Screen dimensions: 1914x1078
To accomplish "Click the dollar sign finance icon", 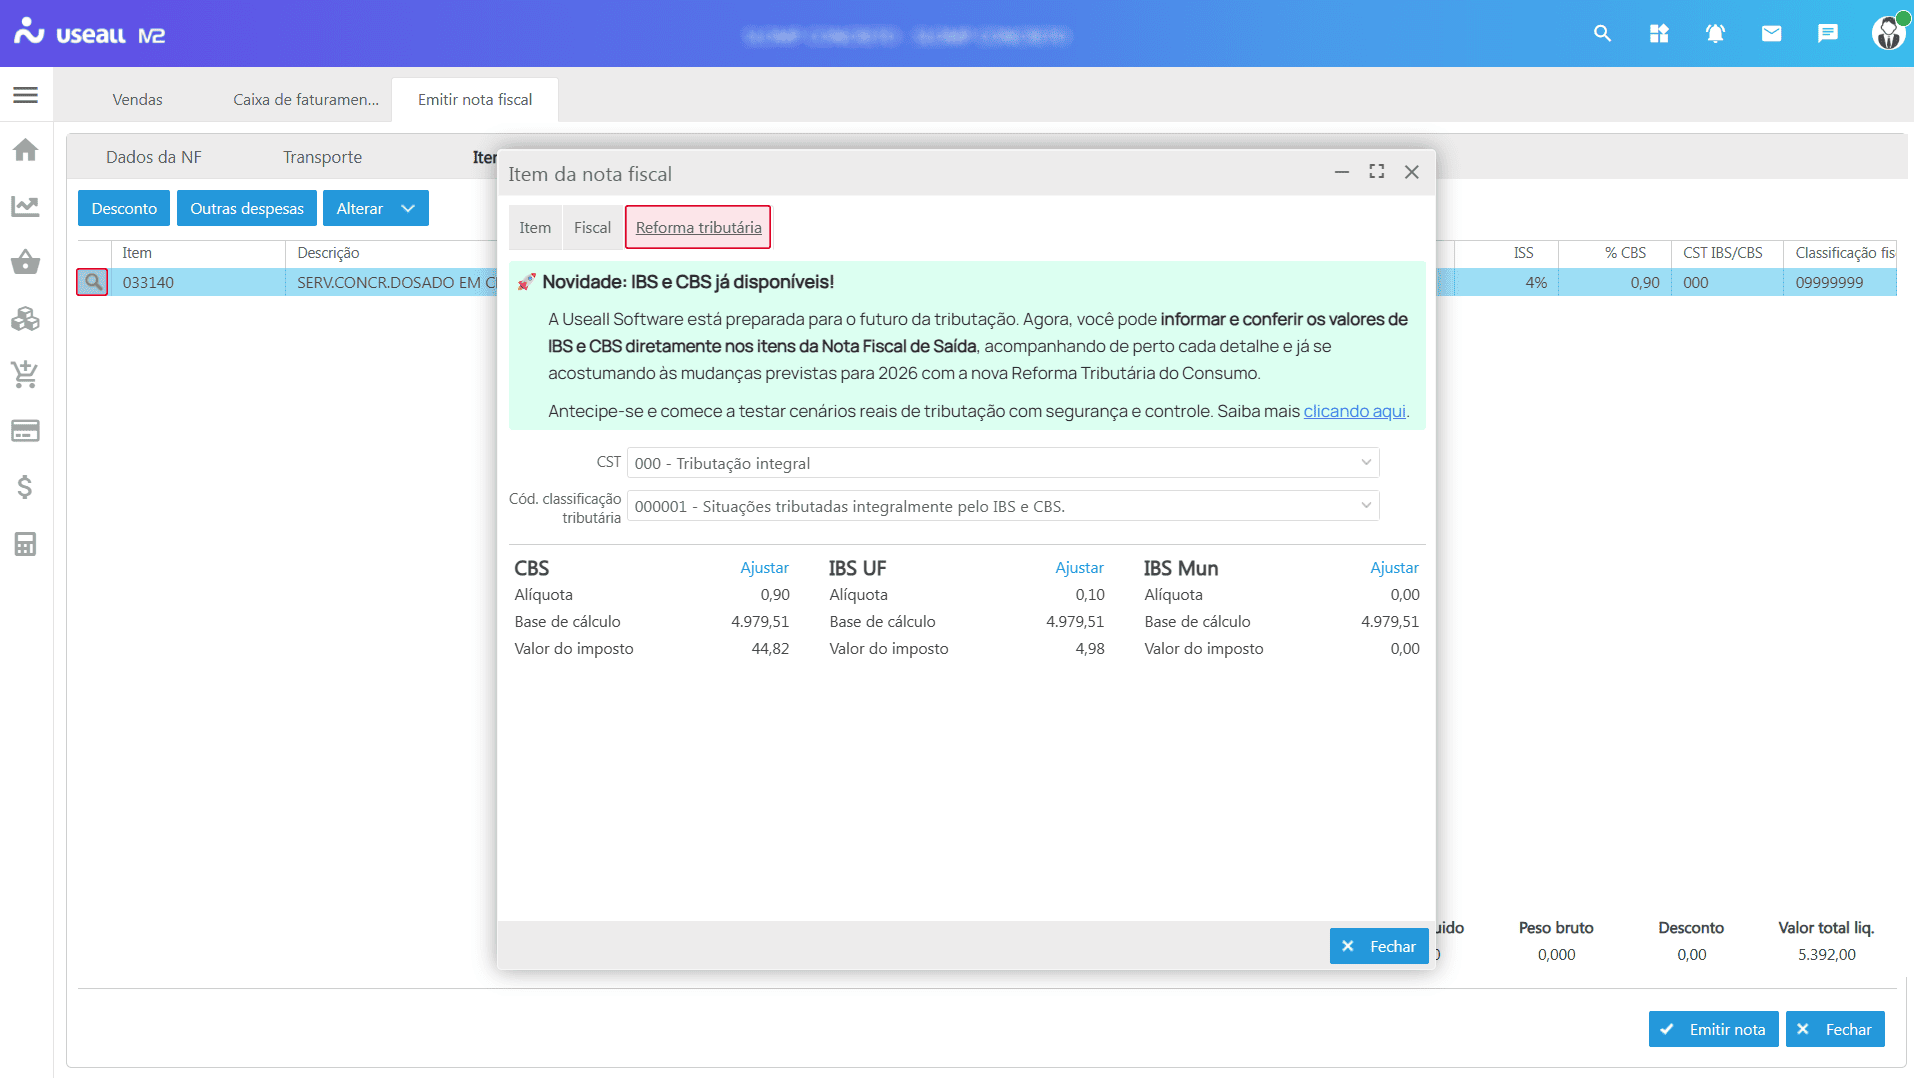I will pyautogui.click(x=25, y=487).
